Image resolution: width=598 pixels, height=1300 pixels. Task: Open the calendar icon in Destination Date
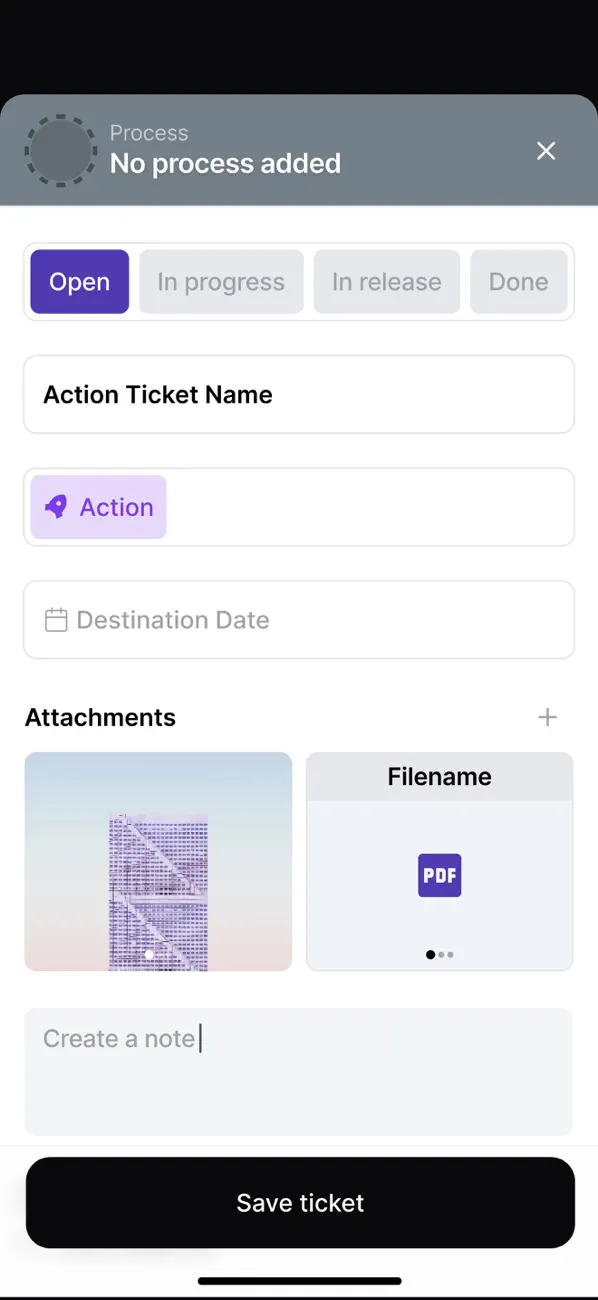[56, 619]
